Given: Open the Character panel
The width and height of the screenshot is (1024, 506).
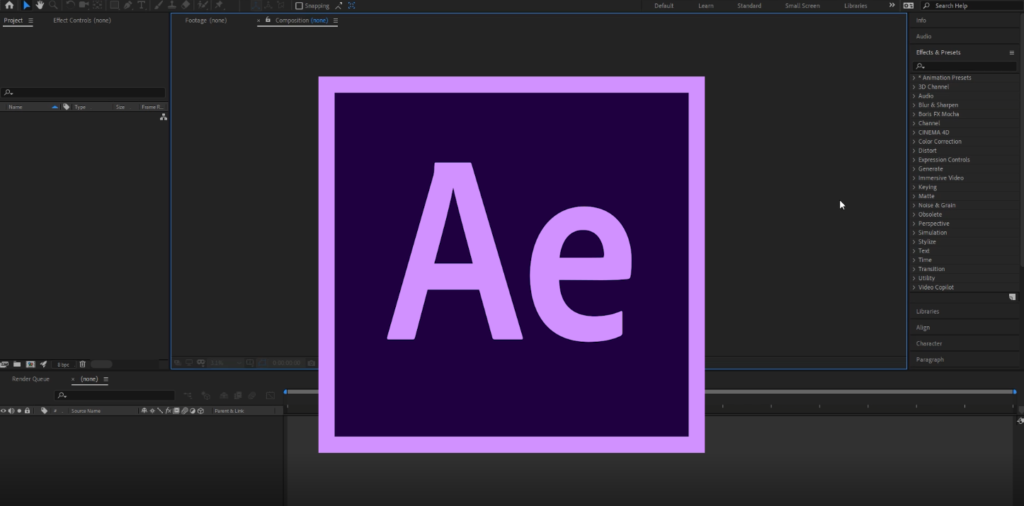Looking at the screenshot, I should (x=929, y=343).
